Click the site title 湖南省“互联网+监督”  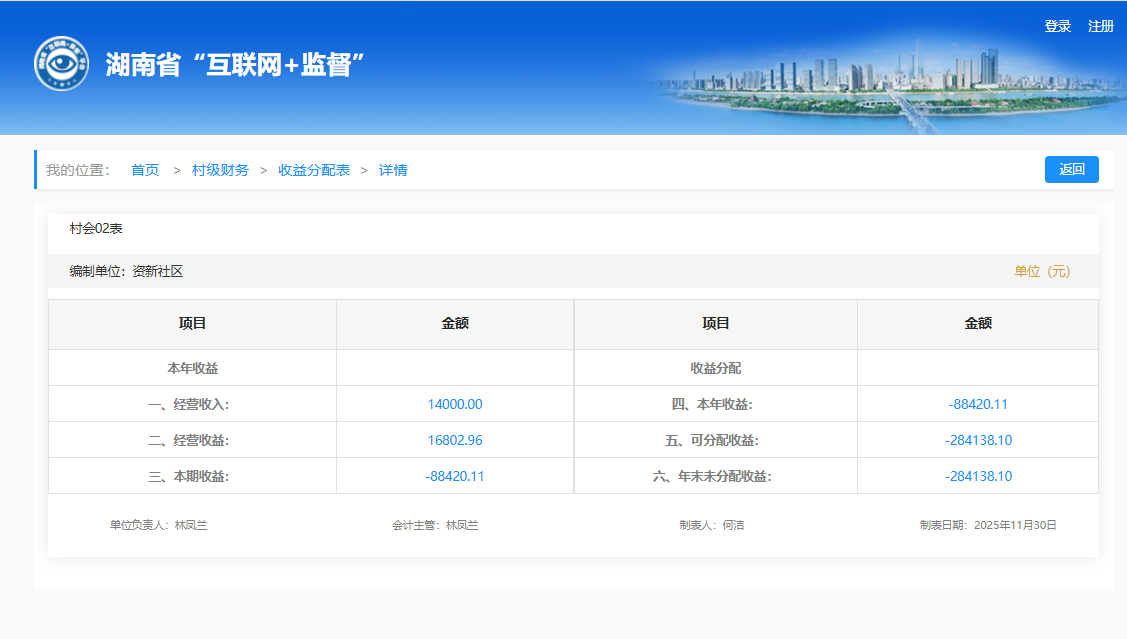pyautogui.click(x=234, y=65)
